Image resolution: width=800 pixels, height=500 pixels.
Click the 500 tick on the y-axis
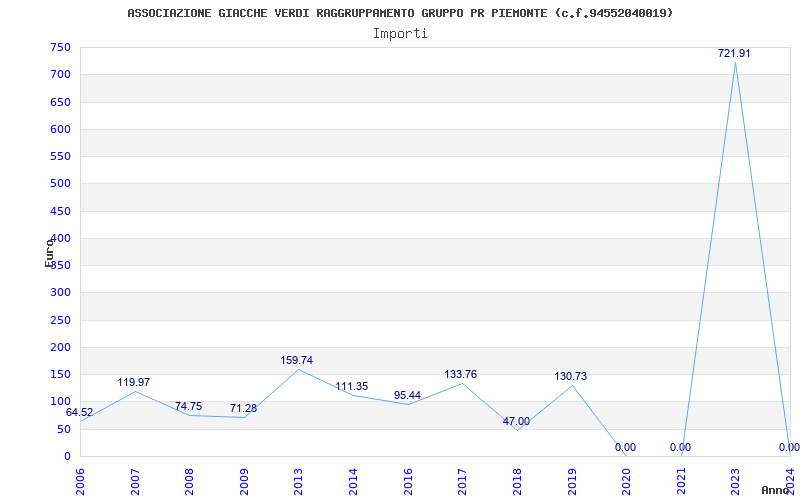click(61, 184)
